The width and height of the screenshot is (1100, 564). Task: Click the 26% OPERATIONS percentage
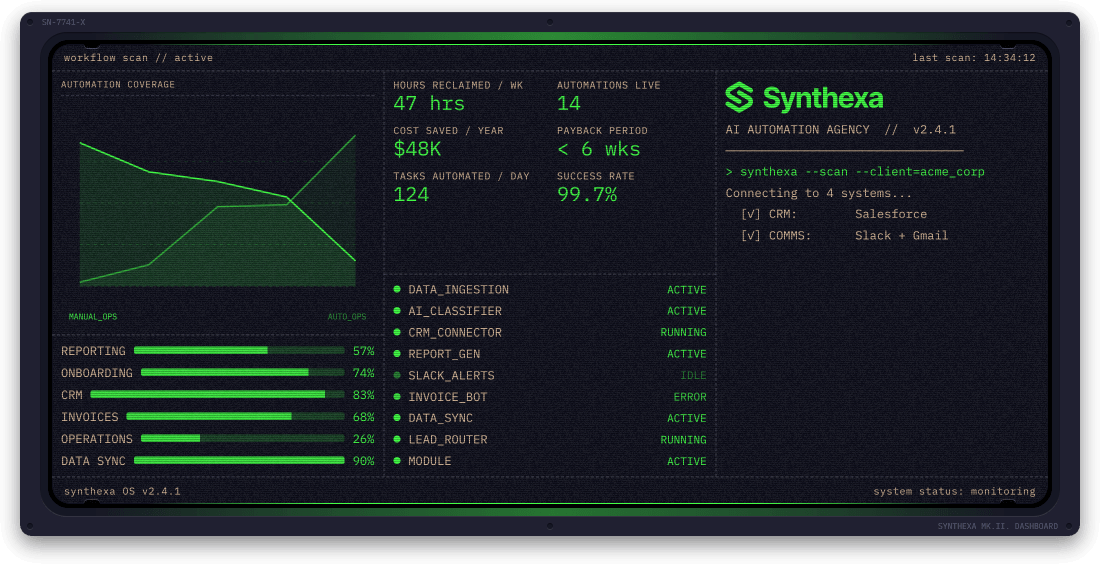click(x=363, y=438)
